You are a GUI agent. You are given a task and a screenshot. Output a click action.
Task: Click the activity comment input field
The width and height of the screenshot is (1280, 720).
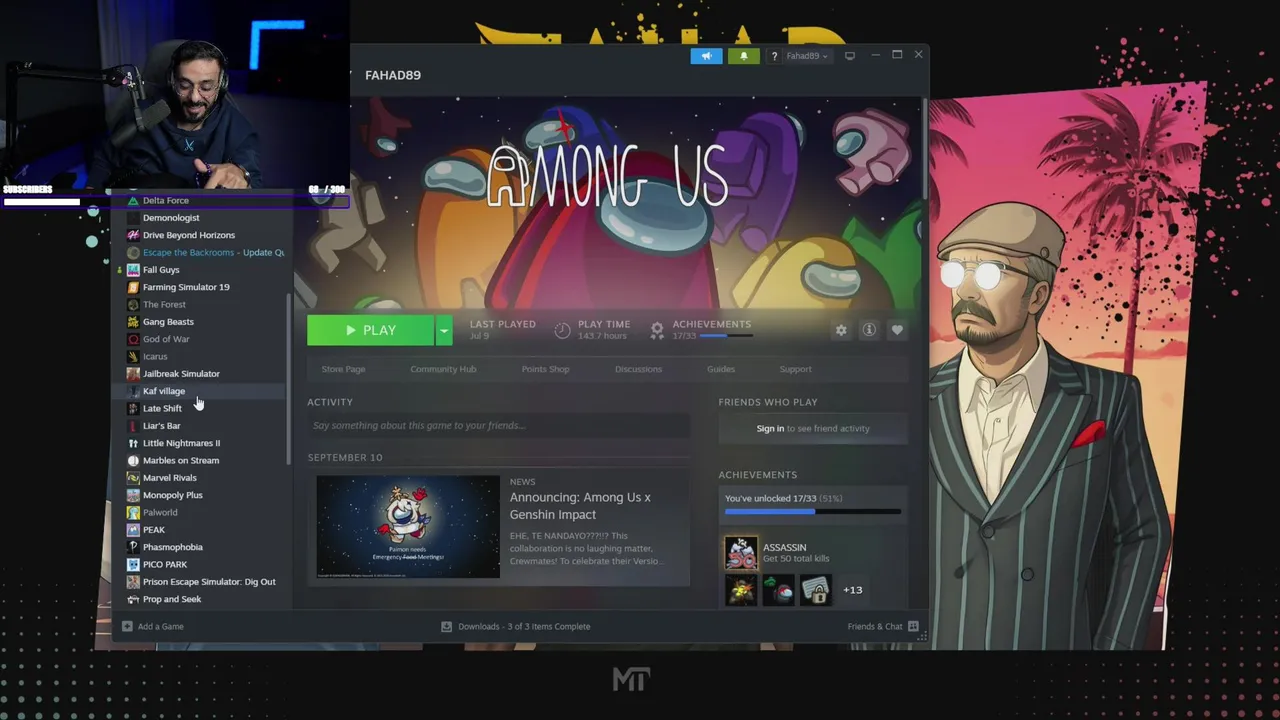498,426
